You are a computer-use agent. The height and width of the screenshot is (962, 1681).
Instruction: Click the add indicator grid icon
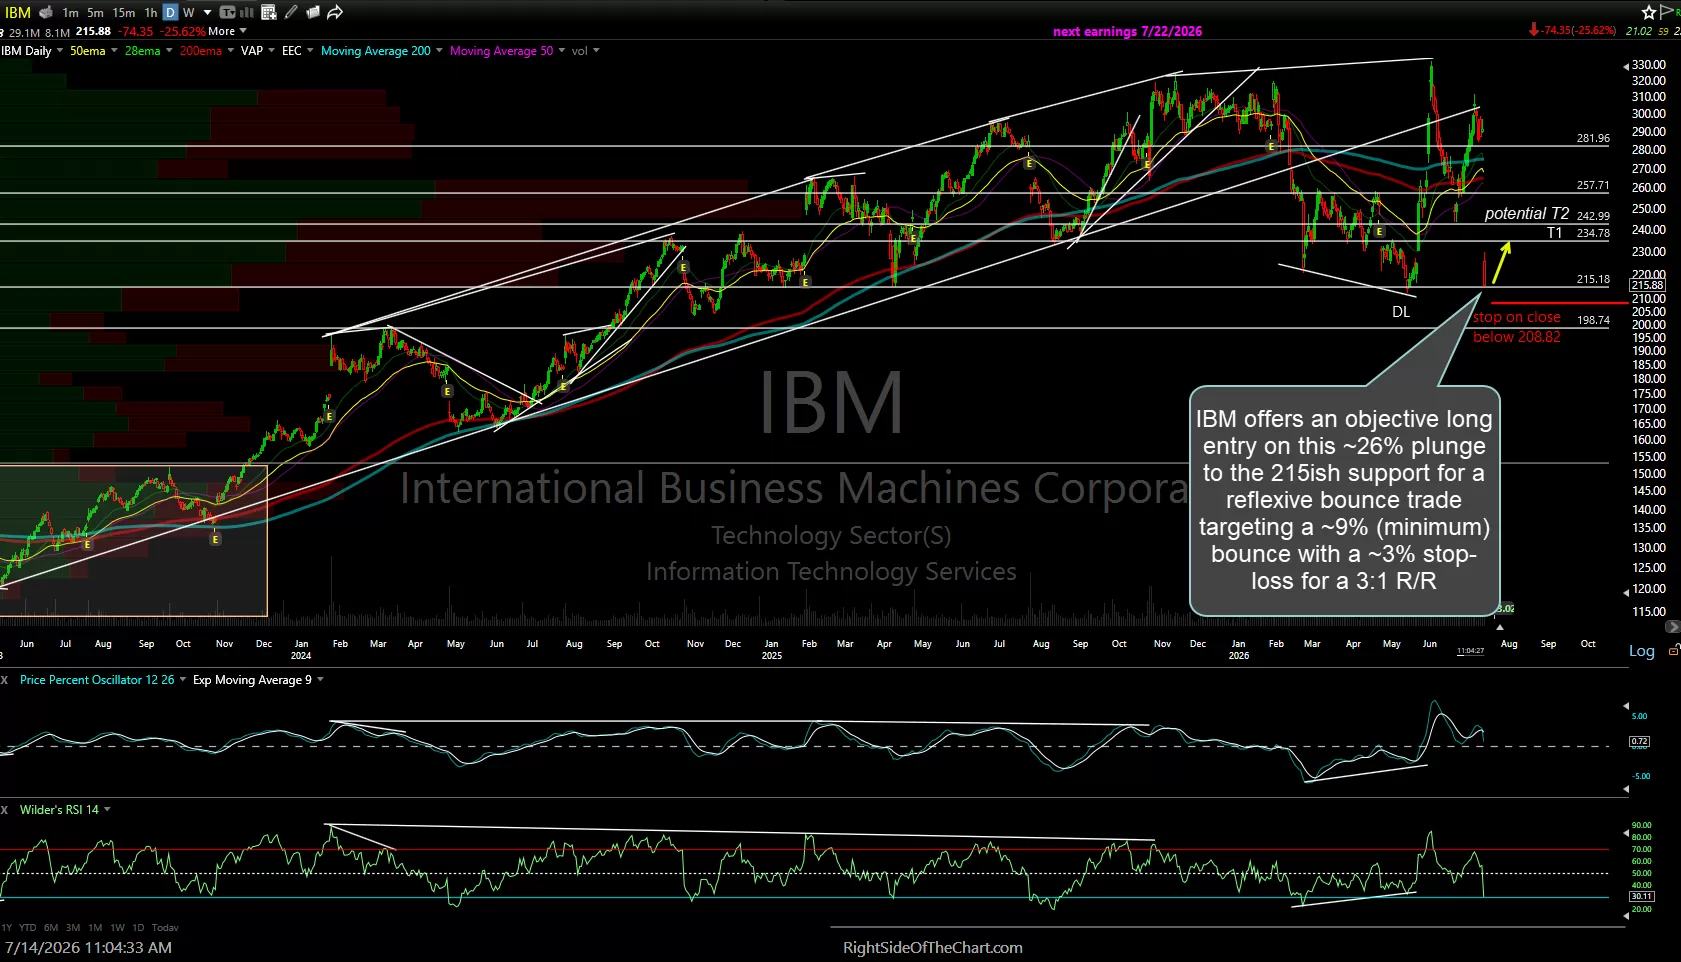tap(269, 12)
